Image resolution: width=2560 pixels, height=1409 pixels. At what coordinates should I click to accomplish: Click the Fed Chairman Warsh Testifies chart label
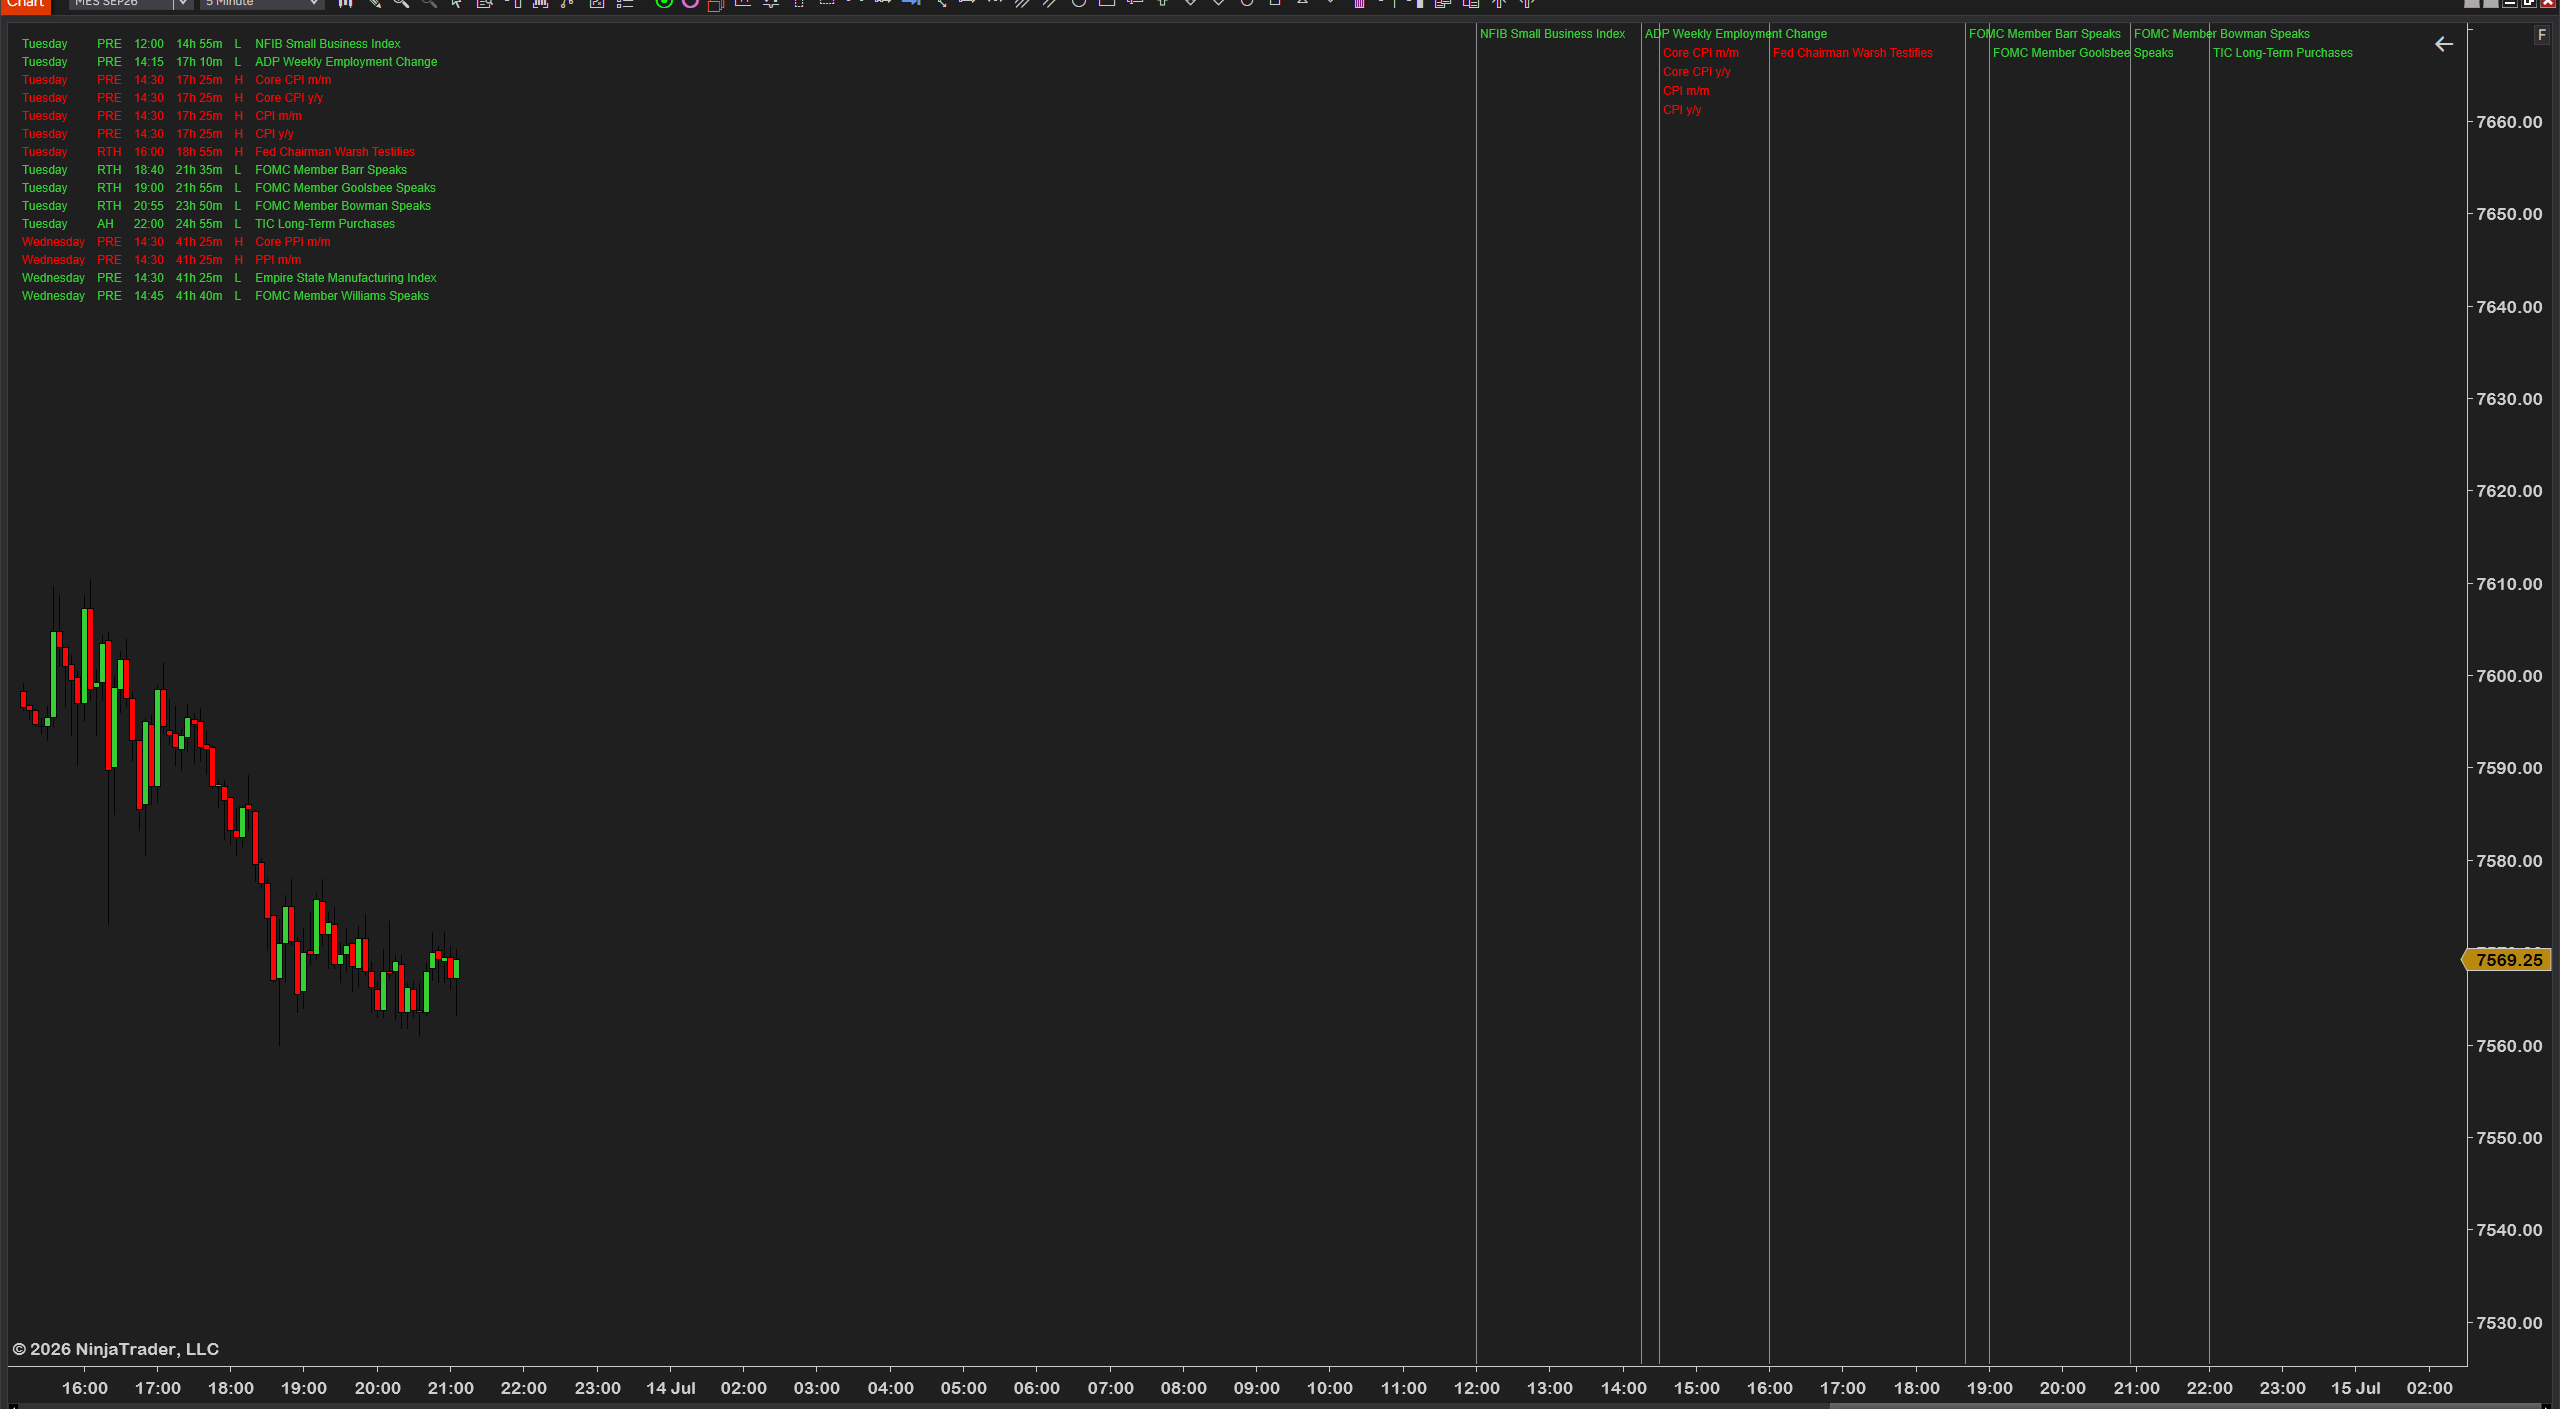(x=1852, y=53)
